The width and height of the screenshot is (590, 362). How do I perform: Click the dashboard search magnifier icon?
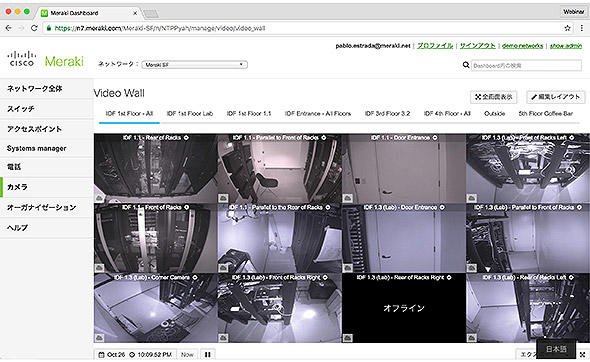click(466, 65)
